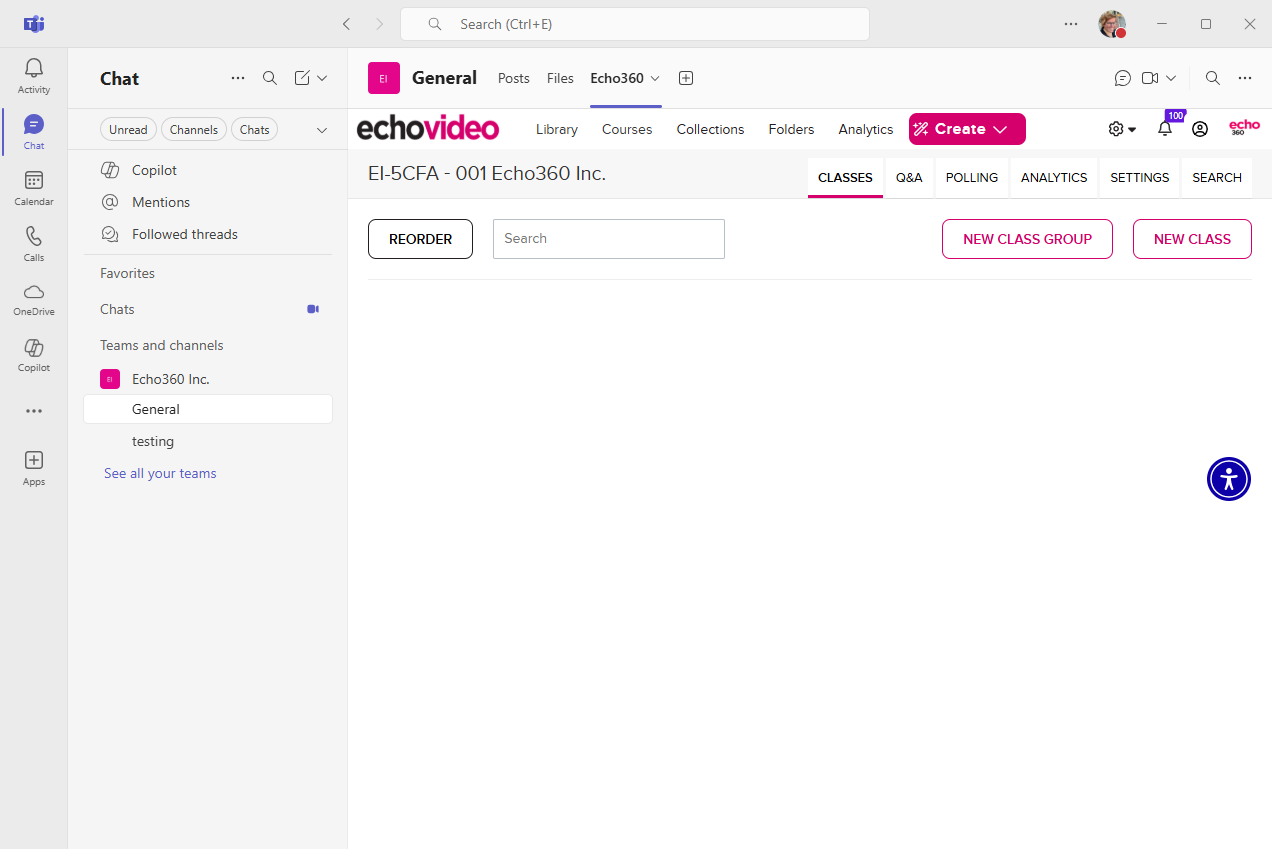Add a new tab with plus icon
This screenshot has width=1272, height=849.
click(x=686, y=78)
